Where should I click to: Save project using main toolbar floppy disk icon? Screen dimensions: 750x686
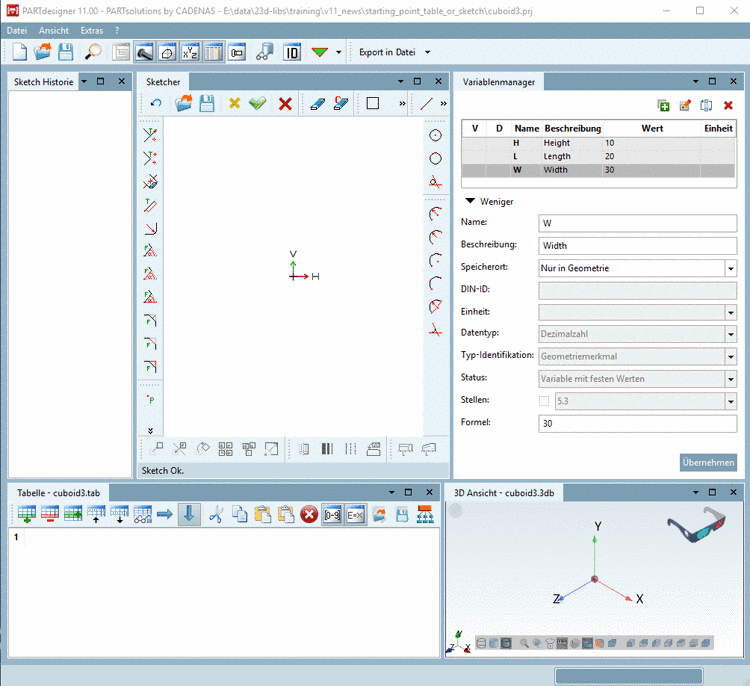point(66,52)
